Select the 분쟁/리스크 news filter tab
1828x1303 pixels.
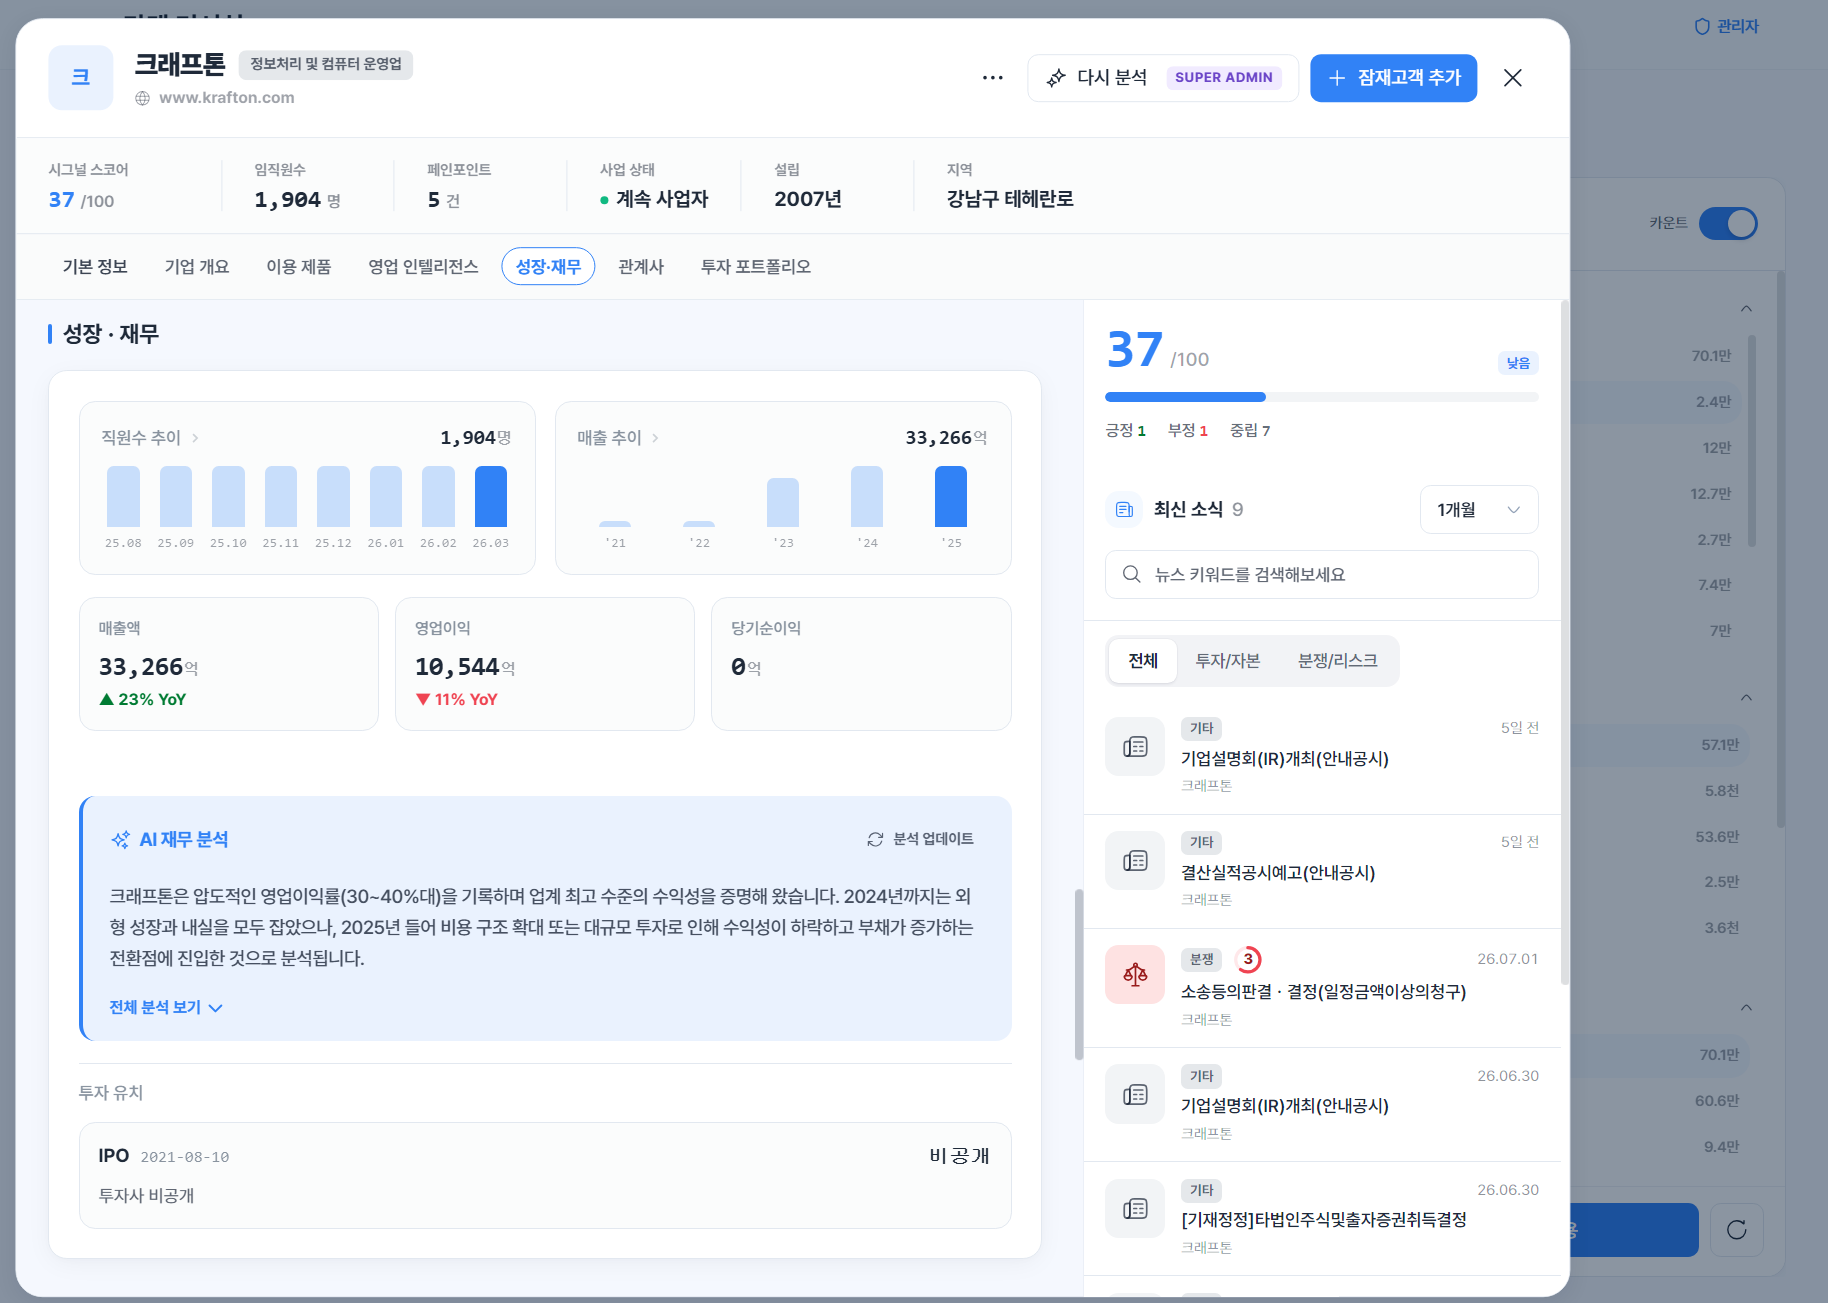[x=1338, y=661]
